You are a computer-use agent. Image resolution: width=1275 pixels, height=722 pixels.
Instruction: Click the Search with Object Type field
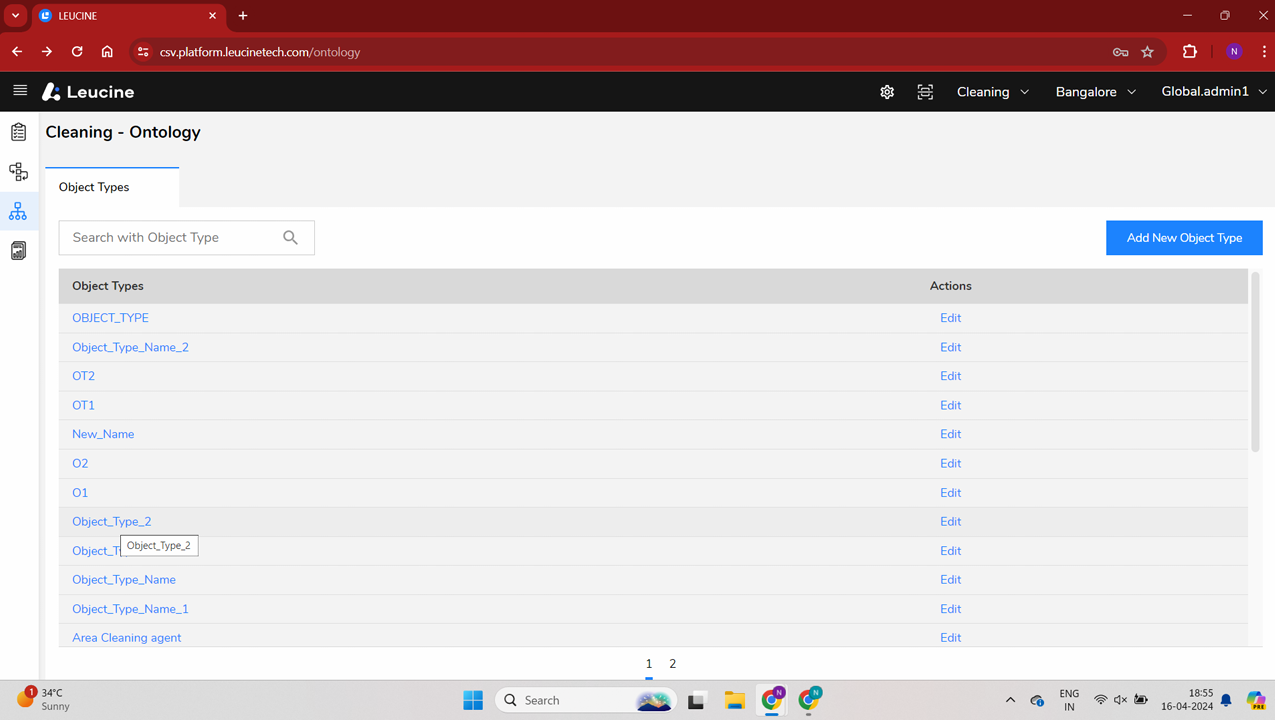tap(170, 238)
